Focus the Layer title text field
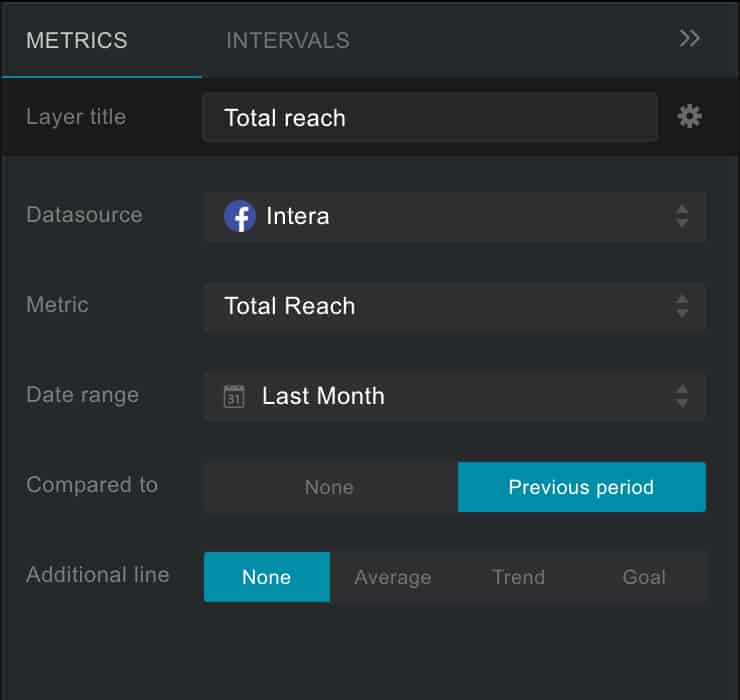The height and width of the screenshot is (700, 740). 430,117
